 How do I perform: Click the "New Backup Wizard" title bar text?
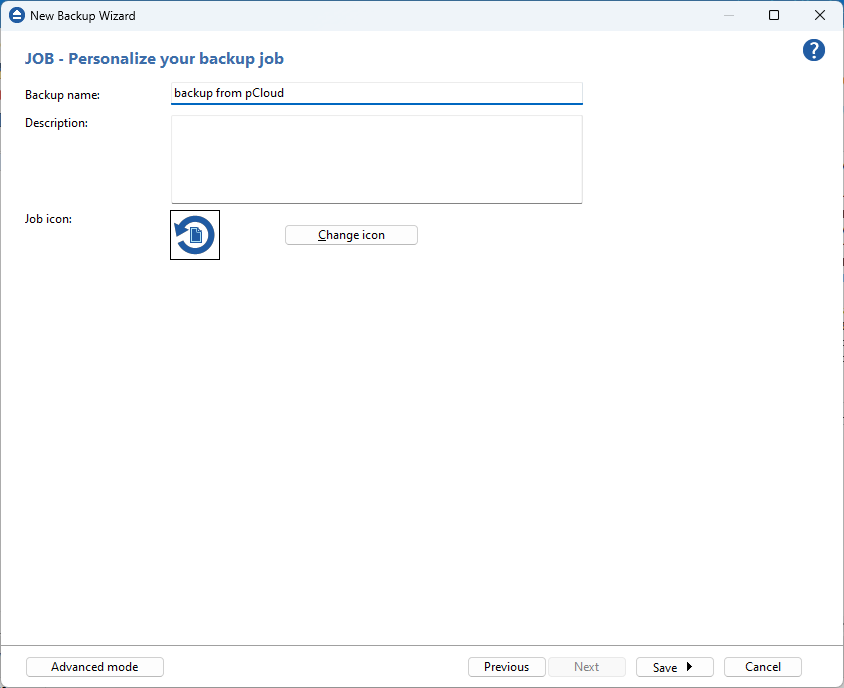point(83,16)
